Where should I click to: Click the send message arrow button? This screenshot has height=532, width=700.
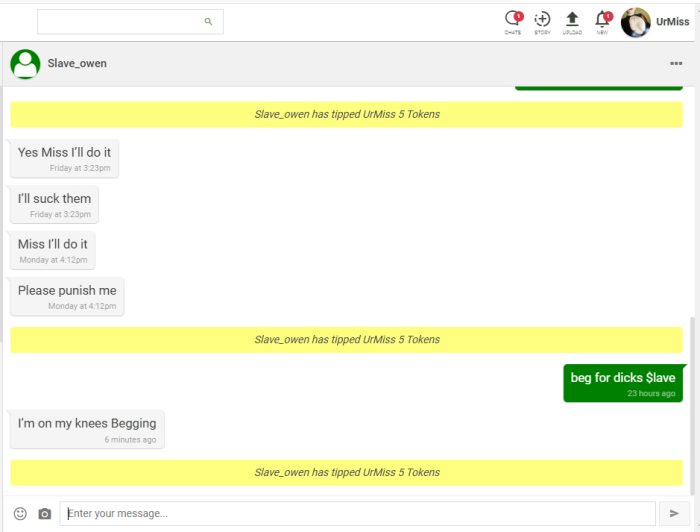tap(674, 514)
